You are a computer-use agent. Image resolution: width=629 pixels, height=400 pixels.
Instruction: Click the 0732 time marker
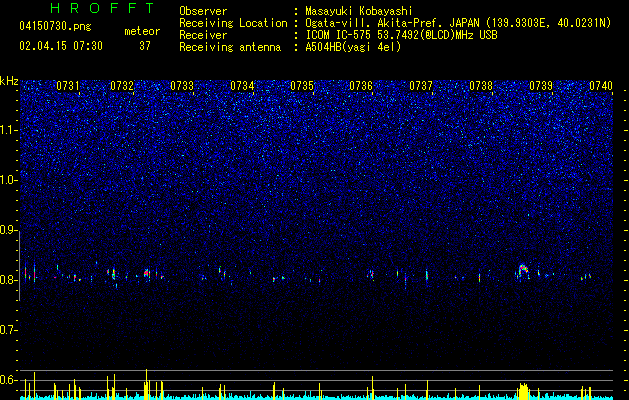(x=122, y=86)
